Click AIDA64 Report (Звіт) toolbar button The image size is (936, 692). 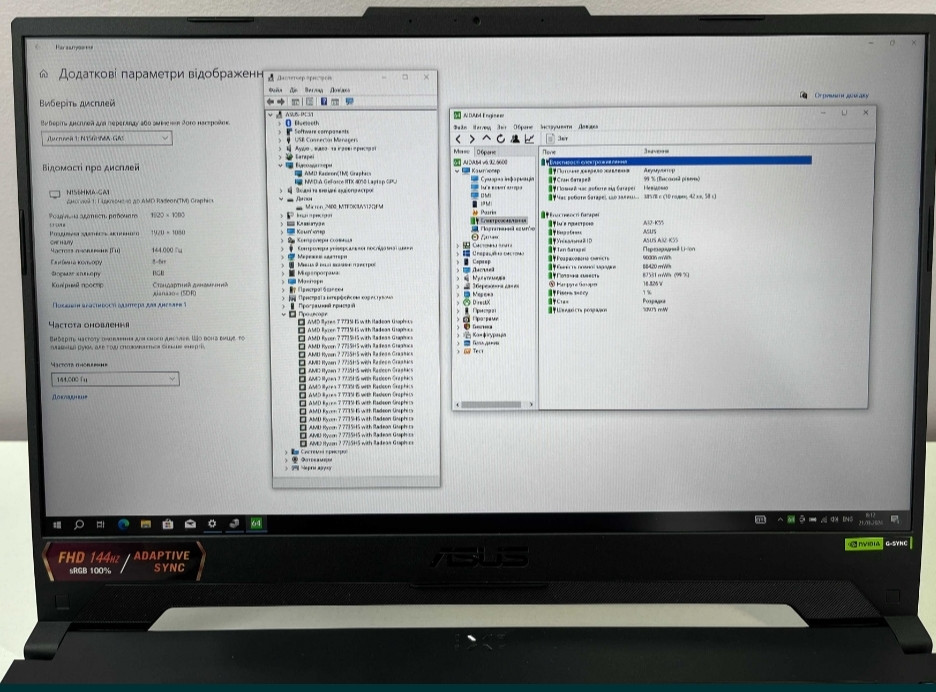556,139
